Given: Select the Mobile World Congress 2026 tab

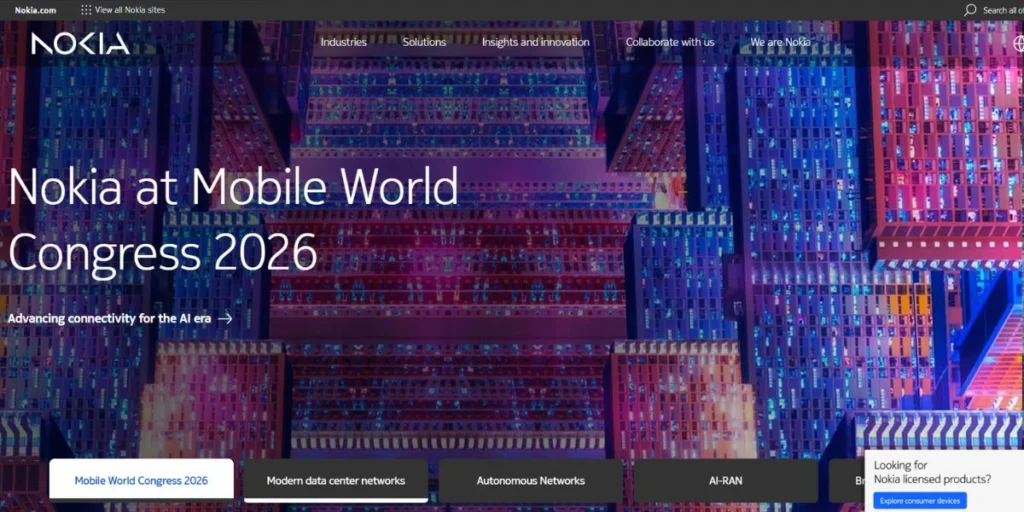Looking at the screenshot, I should (x=141, y=481).
